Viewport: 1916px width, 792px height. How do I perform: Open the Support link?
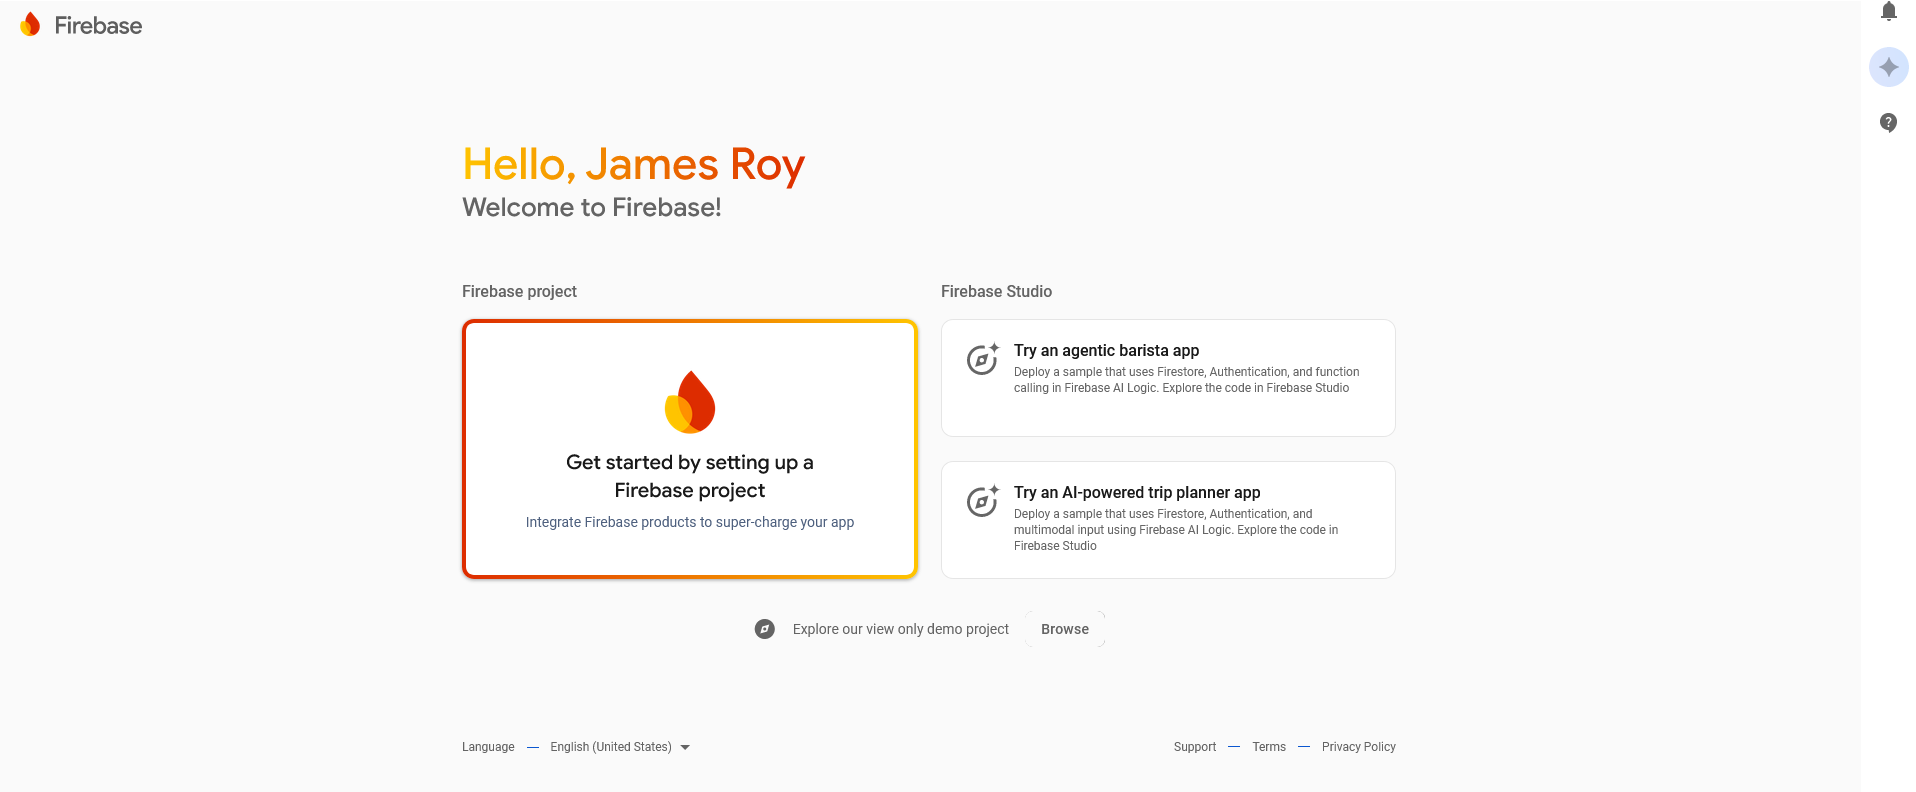tap(1195, 747)
